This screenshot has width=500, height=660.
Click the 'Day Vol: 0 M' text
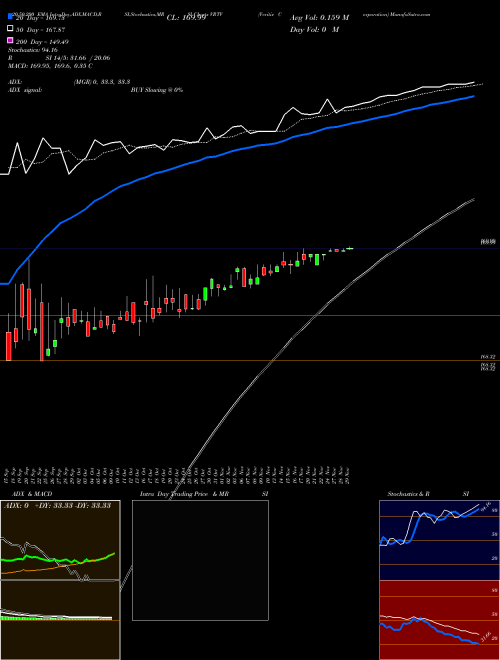click(x=314, y=29)
